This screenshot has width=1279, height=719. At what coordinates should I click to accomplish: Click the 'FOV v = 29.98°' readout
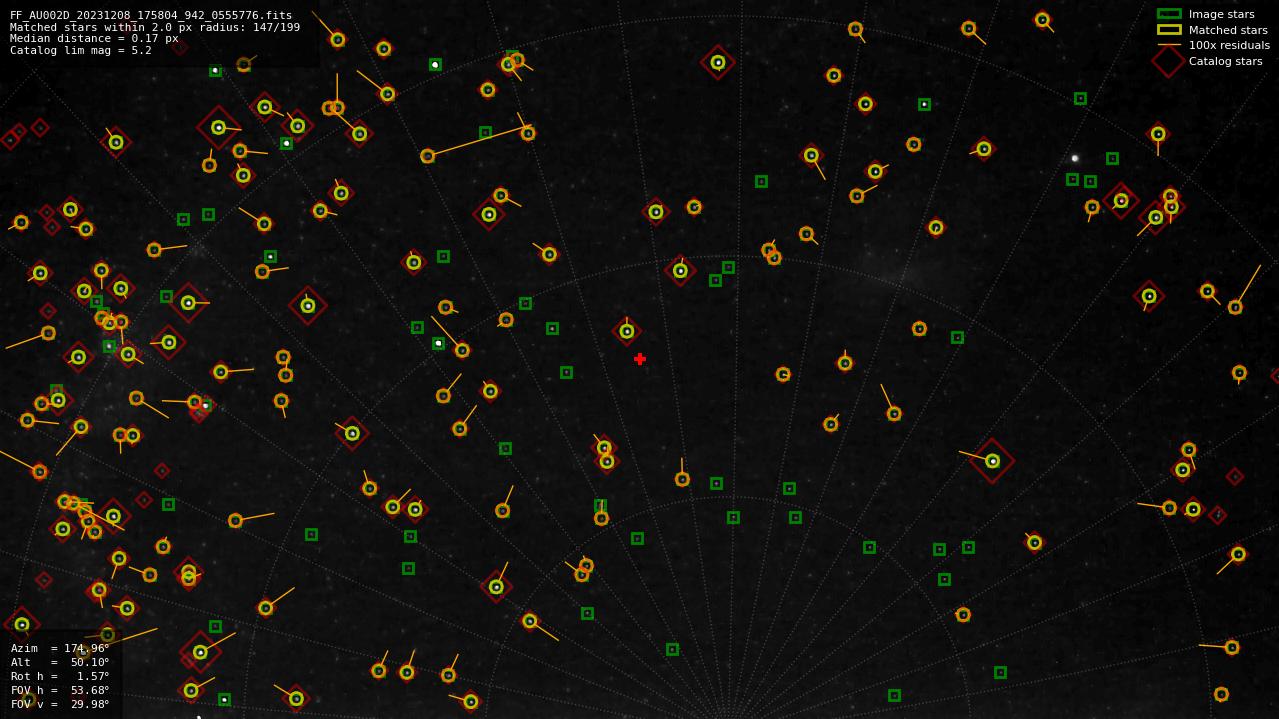[x=60, y=704]
